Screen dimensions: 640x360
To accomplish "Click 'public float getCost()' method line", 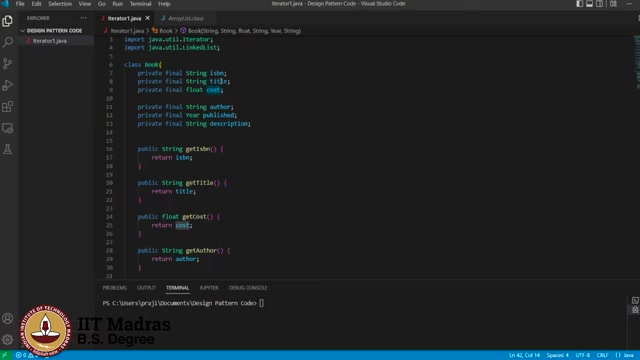I will tap(179, 217).
